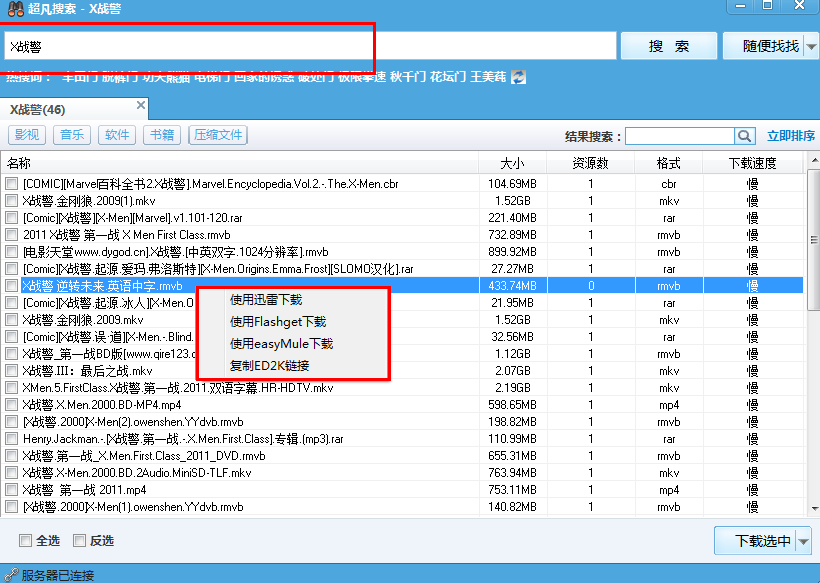Click the 服务器已连接 status text
Viewport: 820px width, 583px height.
pyautogui.click(x=58, y=575)
